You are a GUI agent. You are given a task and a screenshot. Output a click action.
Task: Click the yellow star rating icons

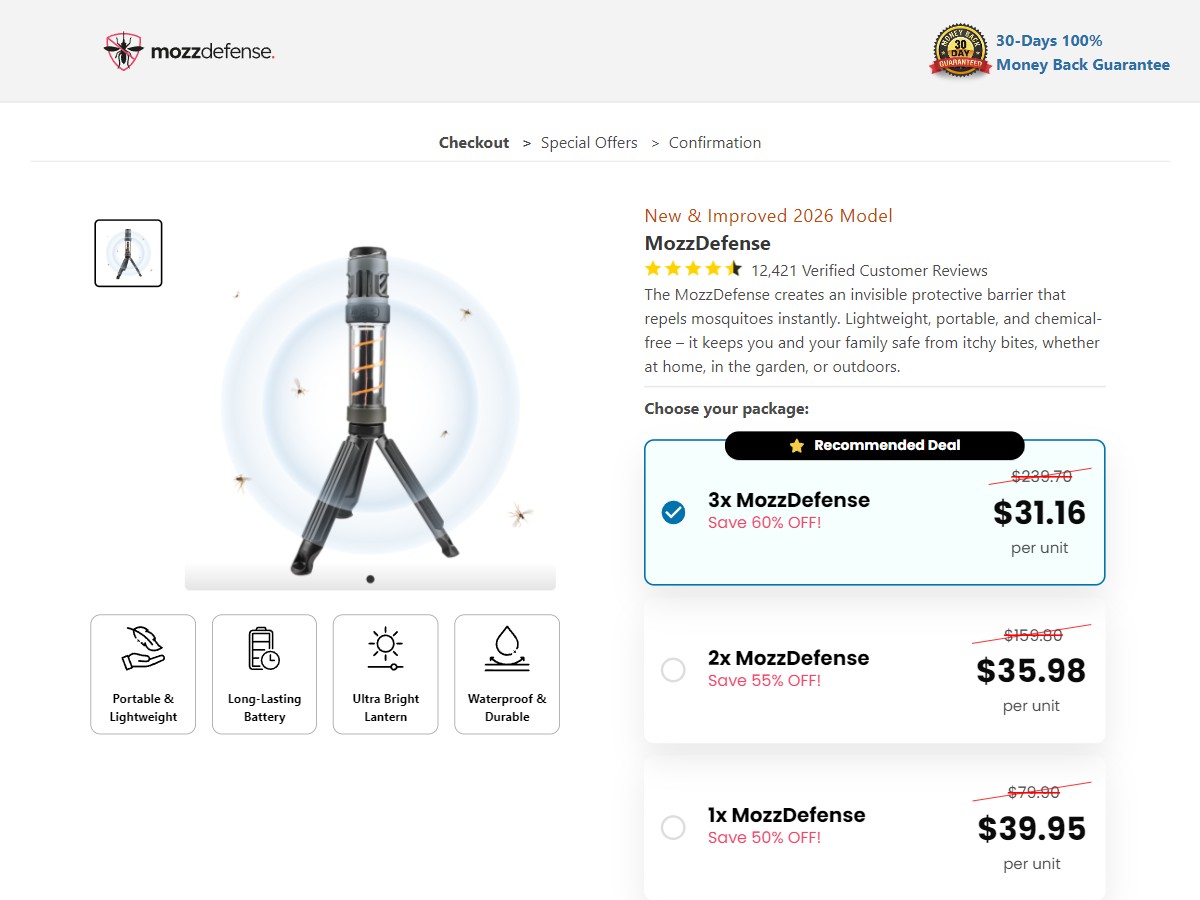pyautogui.click(x=693, y=269)
